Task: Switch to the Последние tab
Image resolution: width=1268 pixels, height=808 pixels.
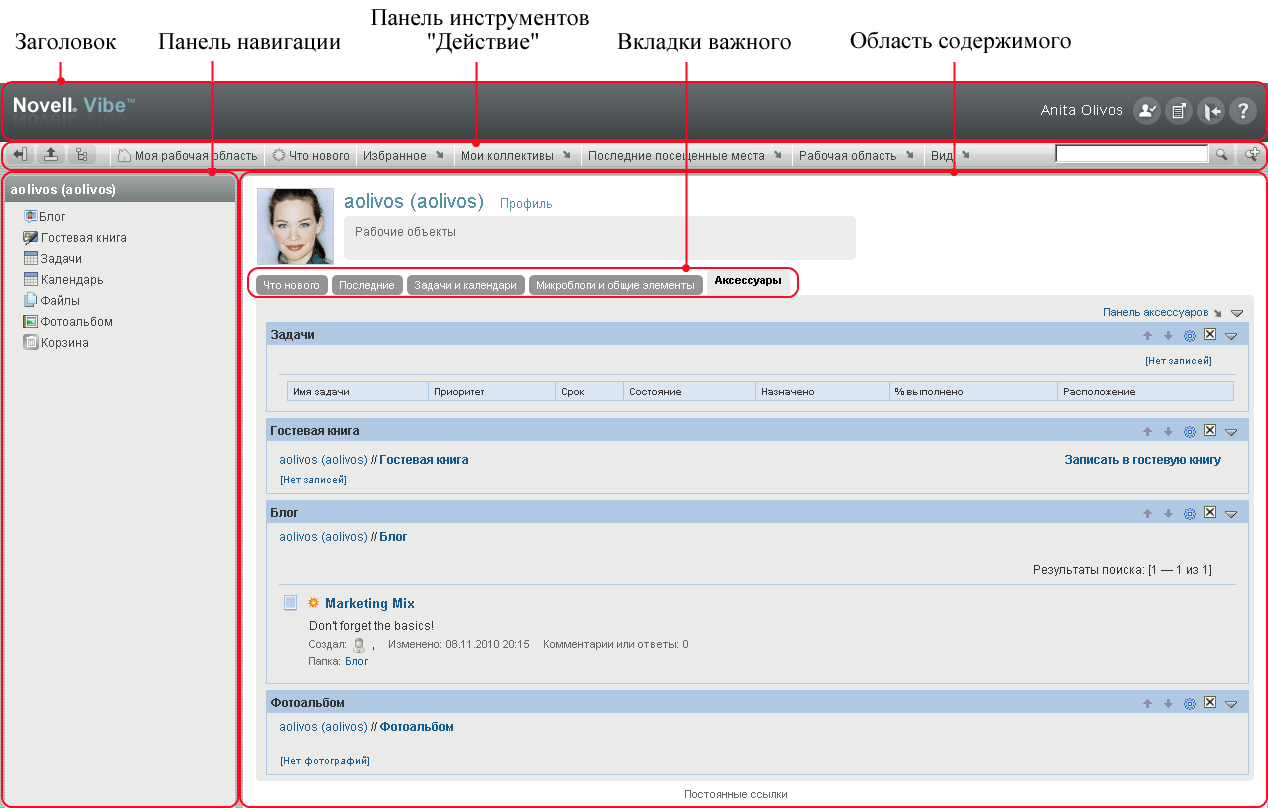Action: [367, 285]
